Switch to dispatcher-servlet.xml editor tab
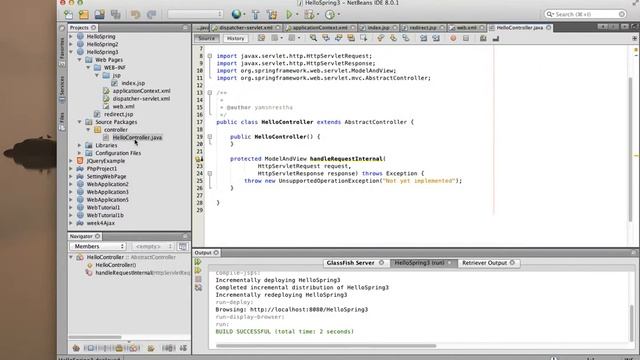640x360 pixels. click(246, 27)
